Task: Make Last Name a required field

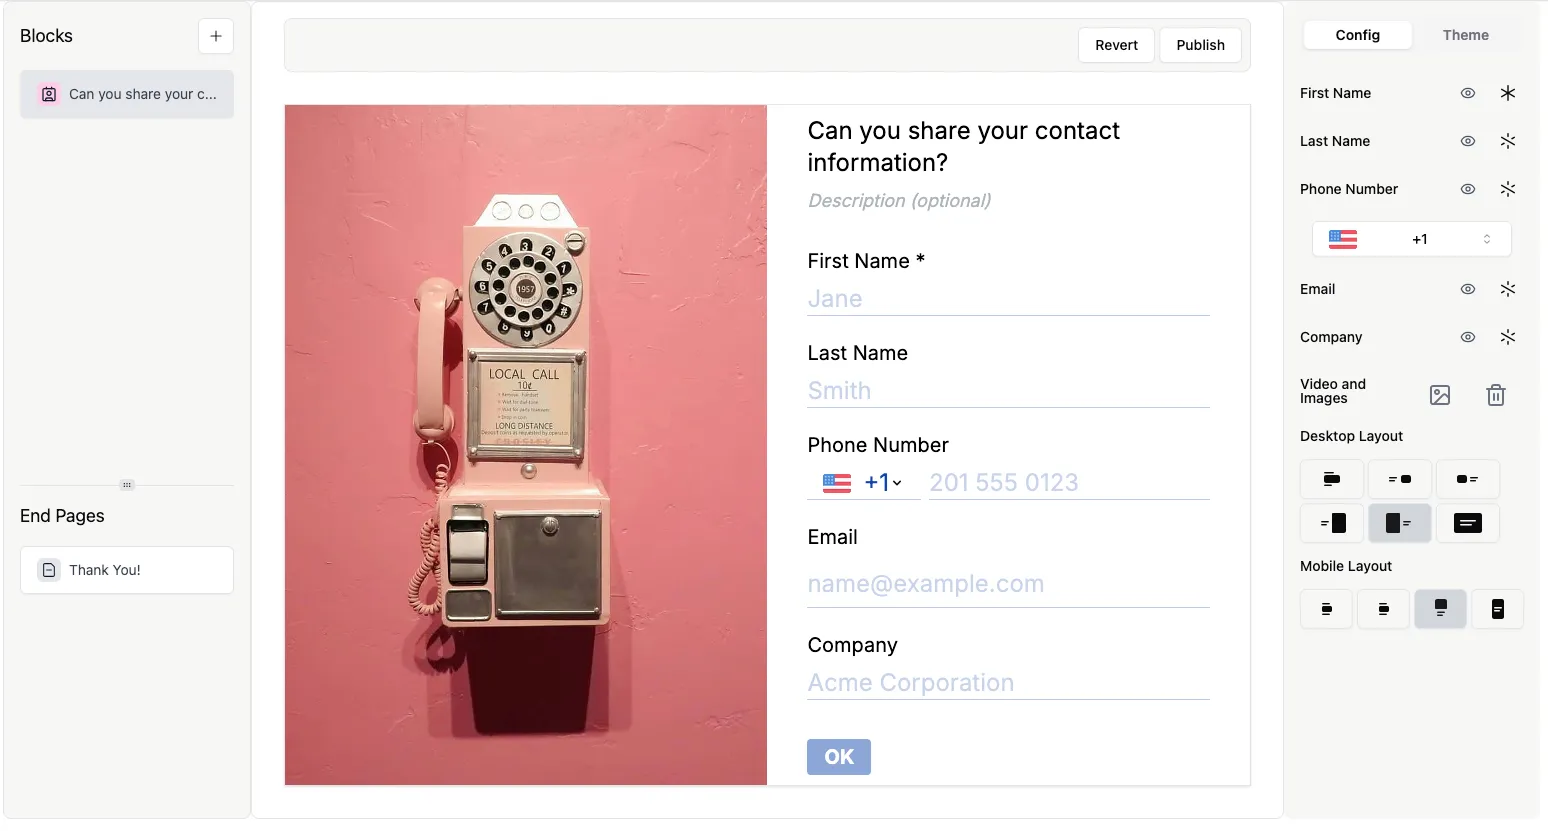Action: click(1508, 141)
